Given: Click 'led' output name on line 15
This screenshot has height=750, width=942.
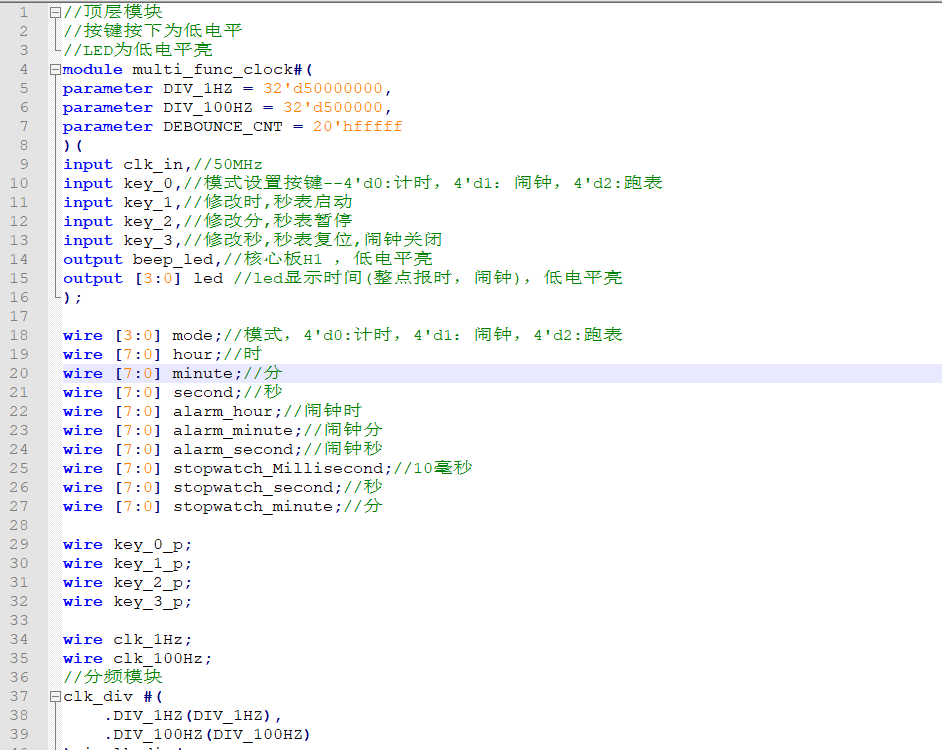Looking at the screenshot, I should (208, 278).
